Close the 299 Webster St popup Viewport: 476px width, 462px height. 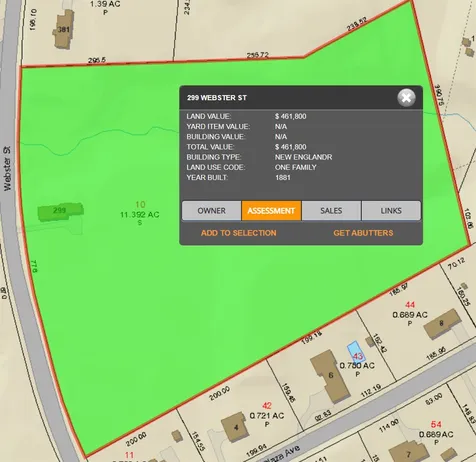[x=406, y=98]
